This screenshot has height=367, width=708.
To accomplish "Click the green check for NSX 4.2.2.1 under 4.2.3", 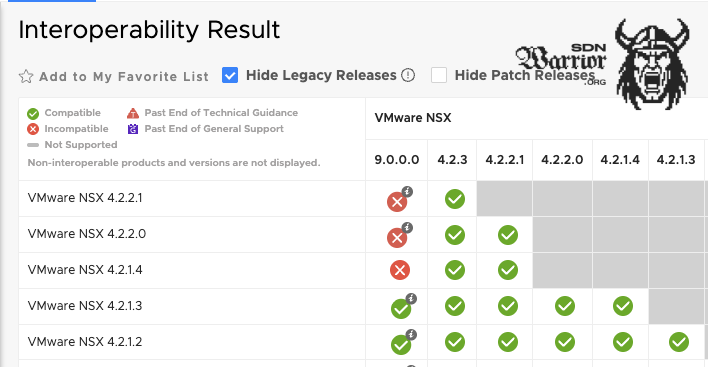I will pyautogui.click(x=455, y=199).
